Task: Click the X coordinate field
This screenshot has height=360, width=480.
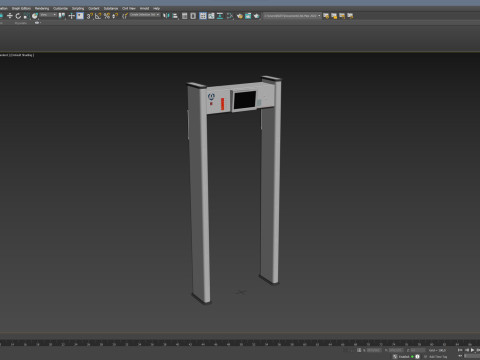Action: tap(374, 350)
